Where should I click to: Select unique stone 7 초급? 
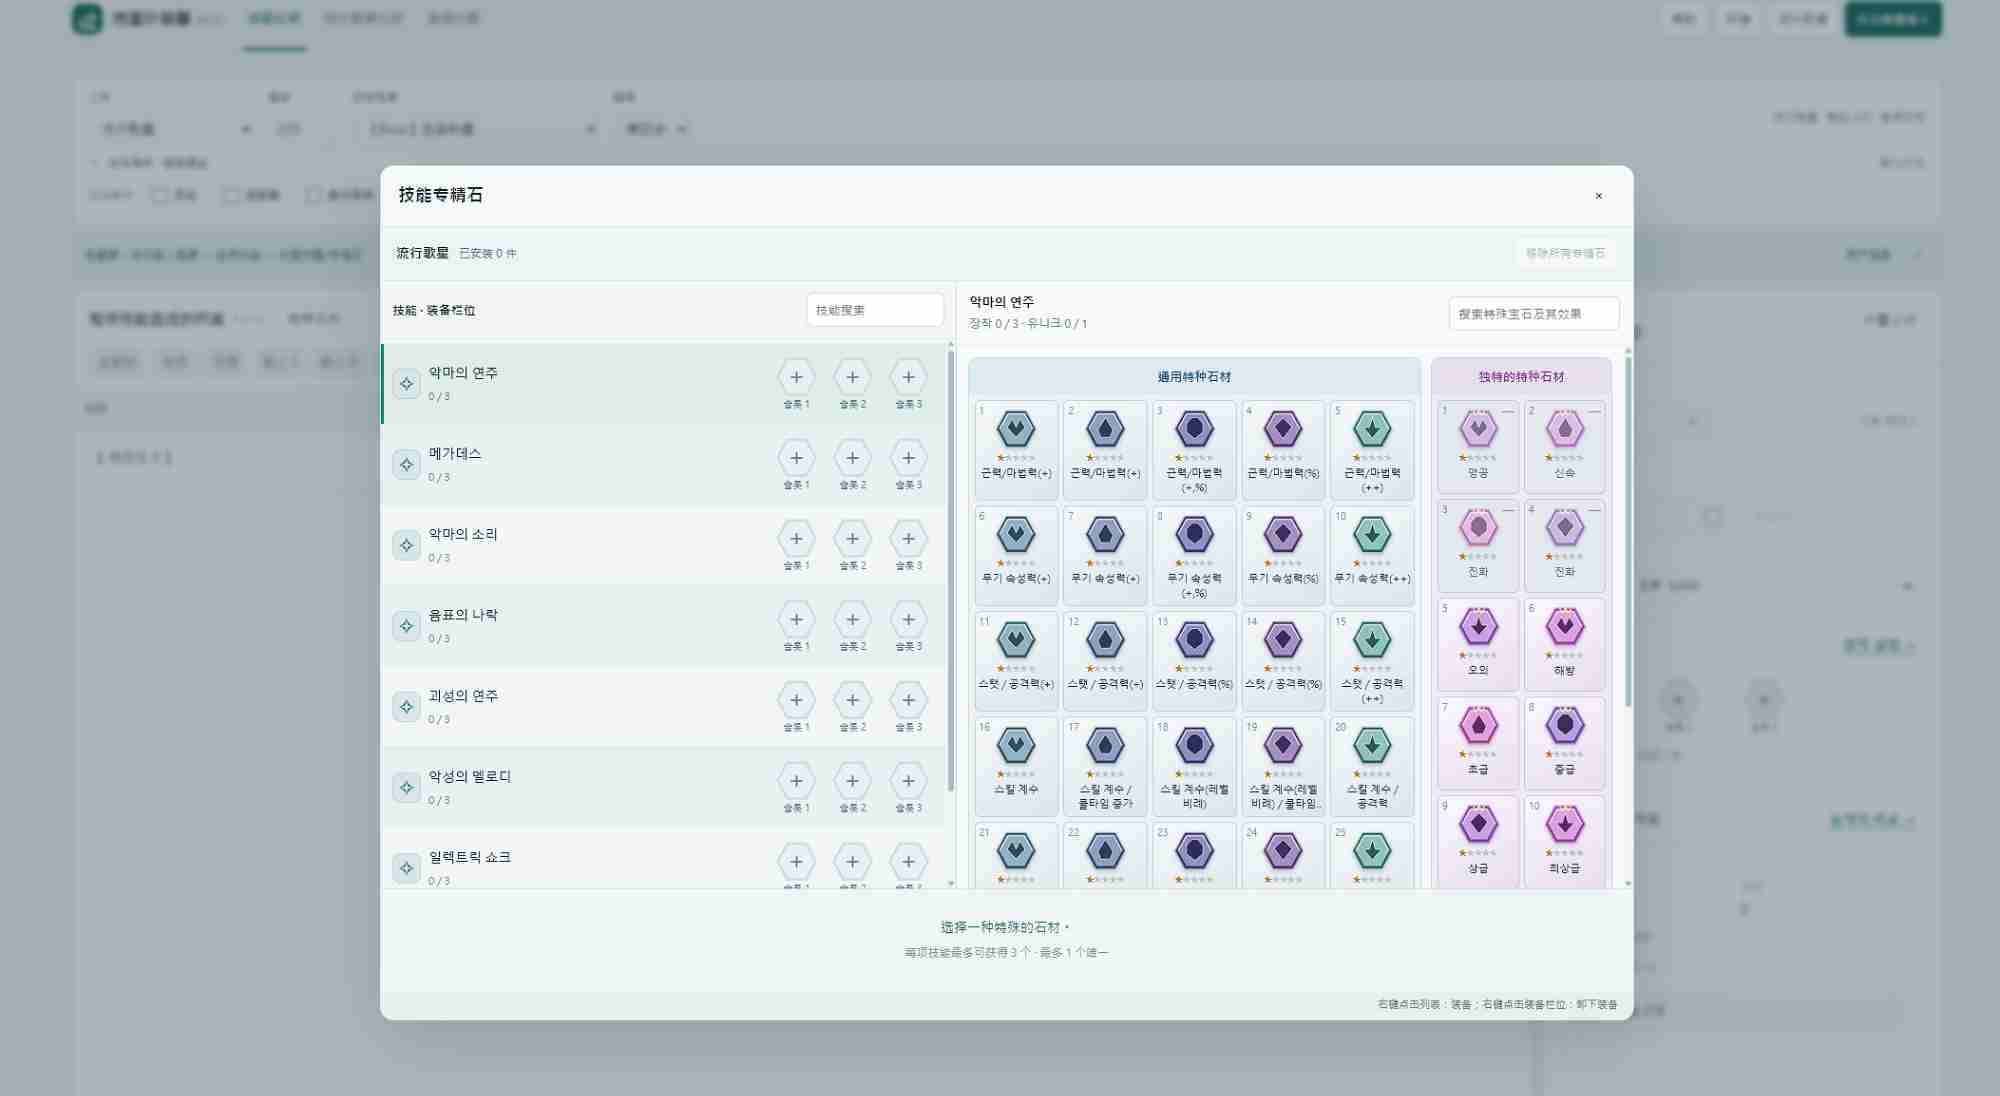[1478, 743]
